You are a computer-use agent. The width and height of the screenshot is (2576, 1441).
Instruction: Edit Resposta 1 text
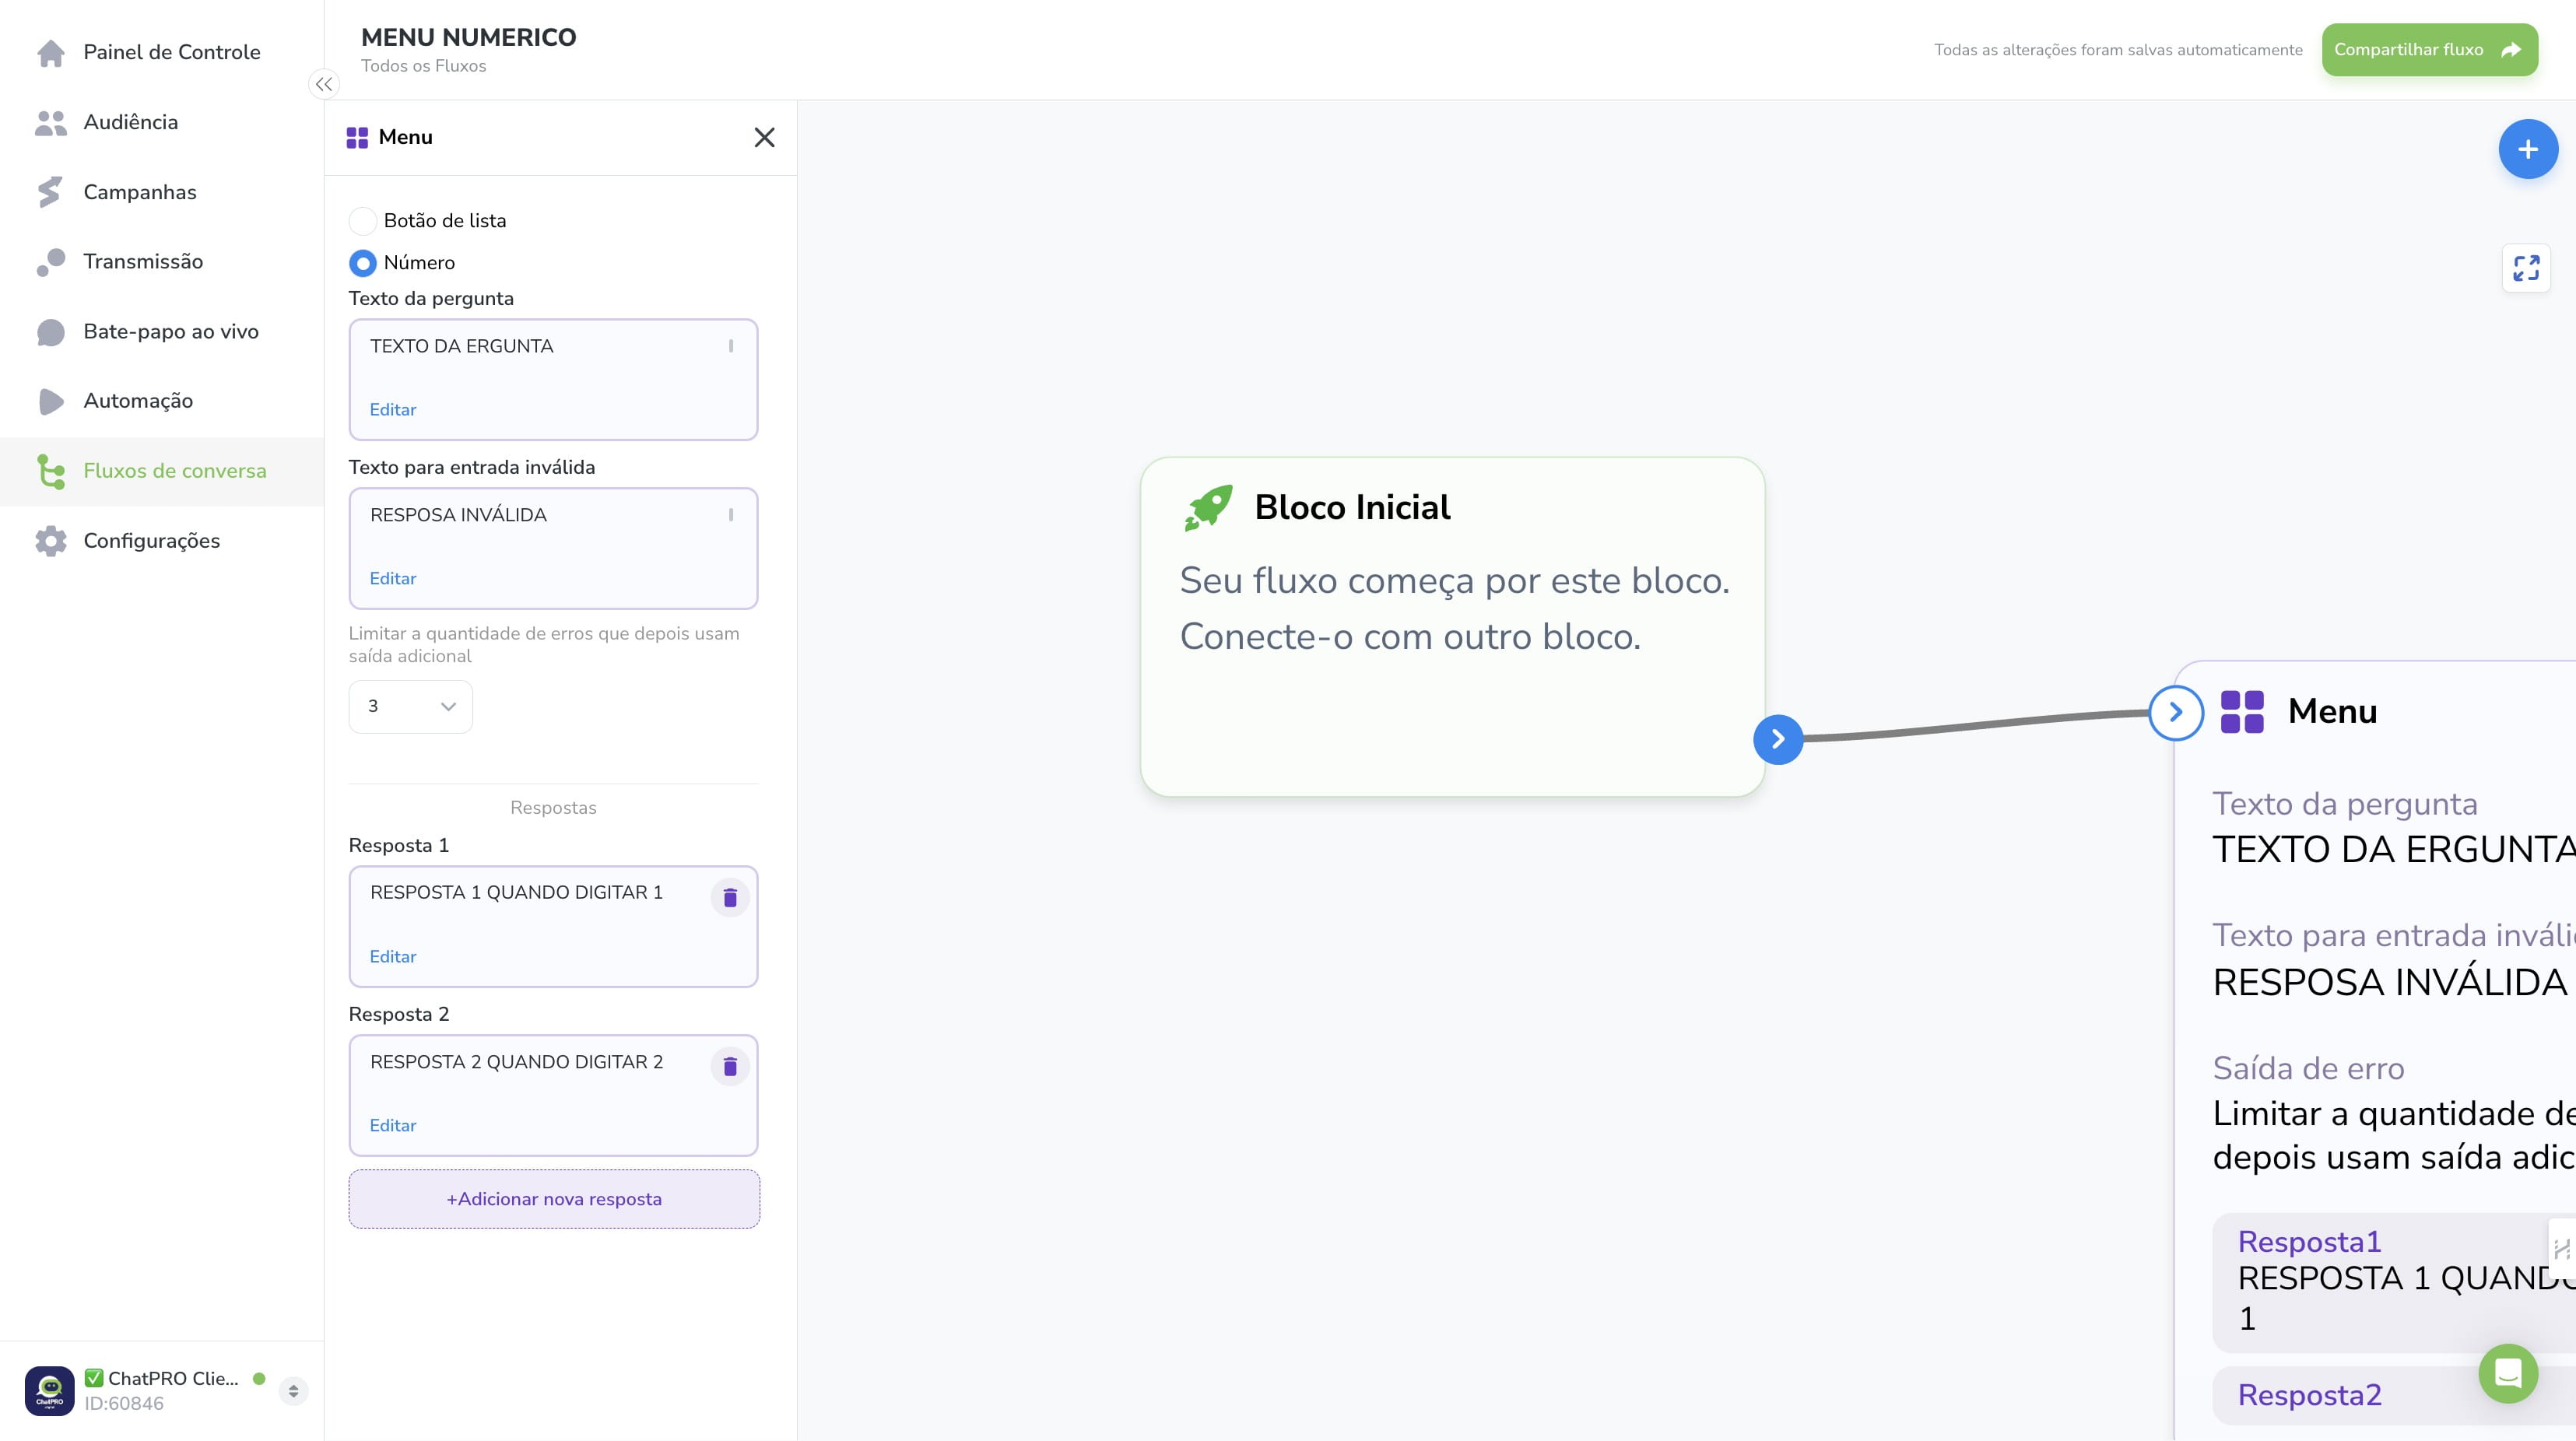(393, 957)
